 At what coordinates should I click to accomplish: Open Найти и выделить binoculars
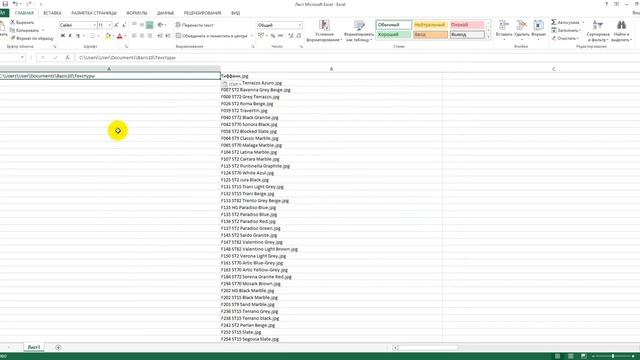[621, 31]
